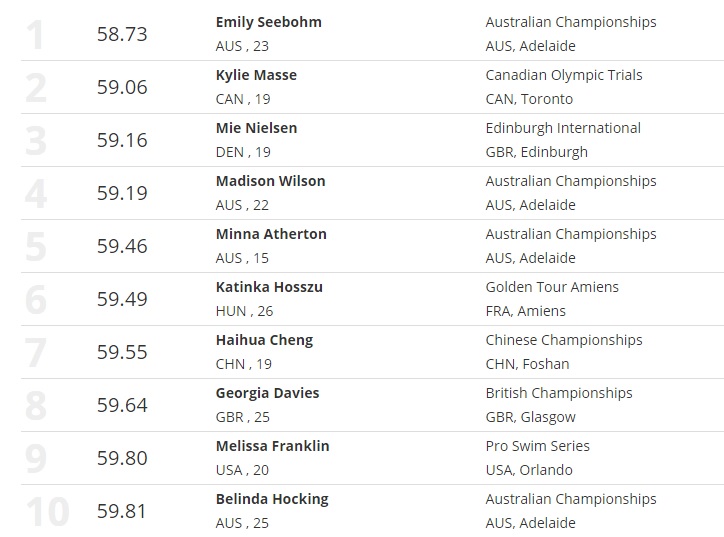Click swimmer name Emily Seebohm
Viewport: 724px width, 537px height.
(x=268, y=22)
